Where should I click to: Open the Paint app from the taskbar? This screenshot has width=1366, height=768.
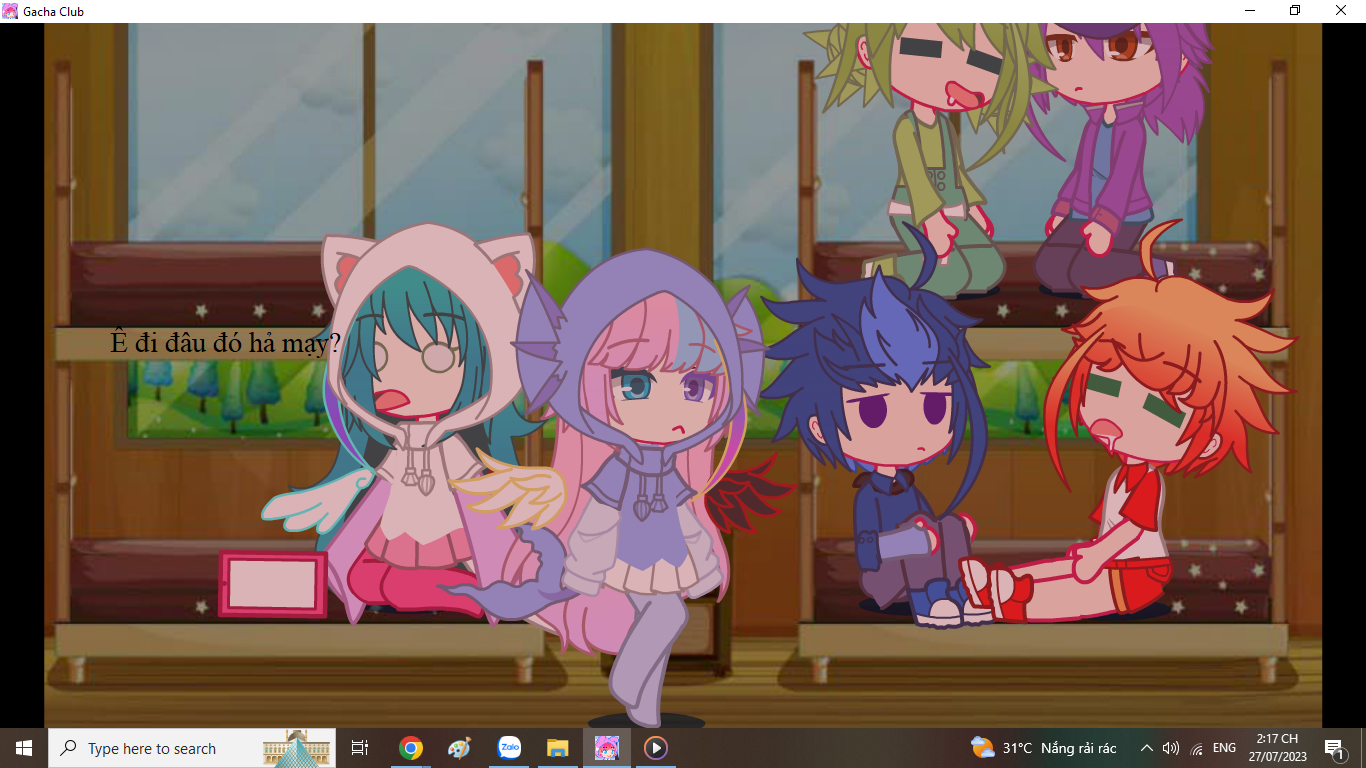pyautogui.click(x=459, y=748)
